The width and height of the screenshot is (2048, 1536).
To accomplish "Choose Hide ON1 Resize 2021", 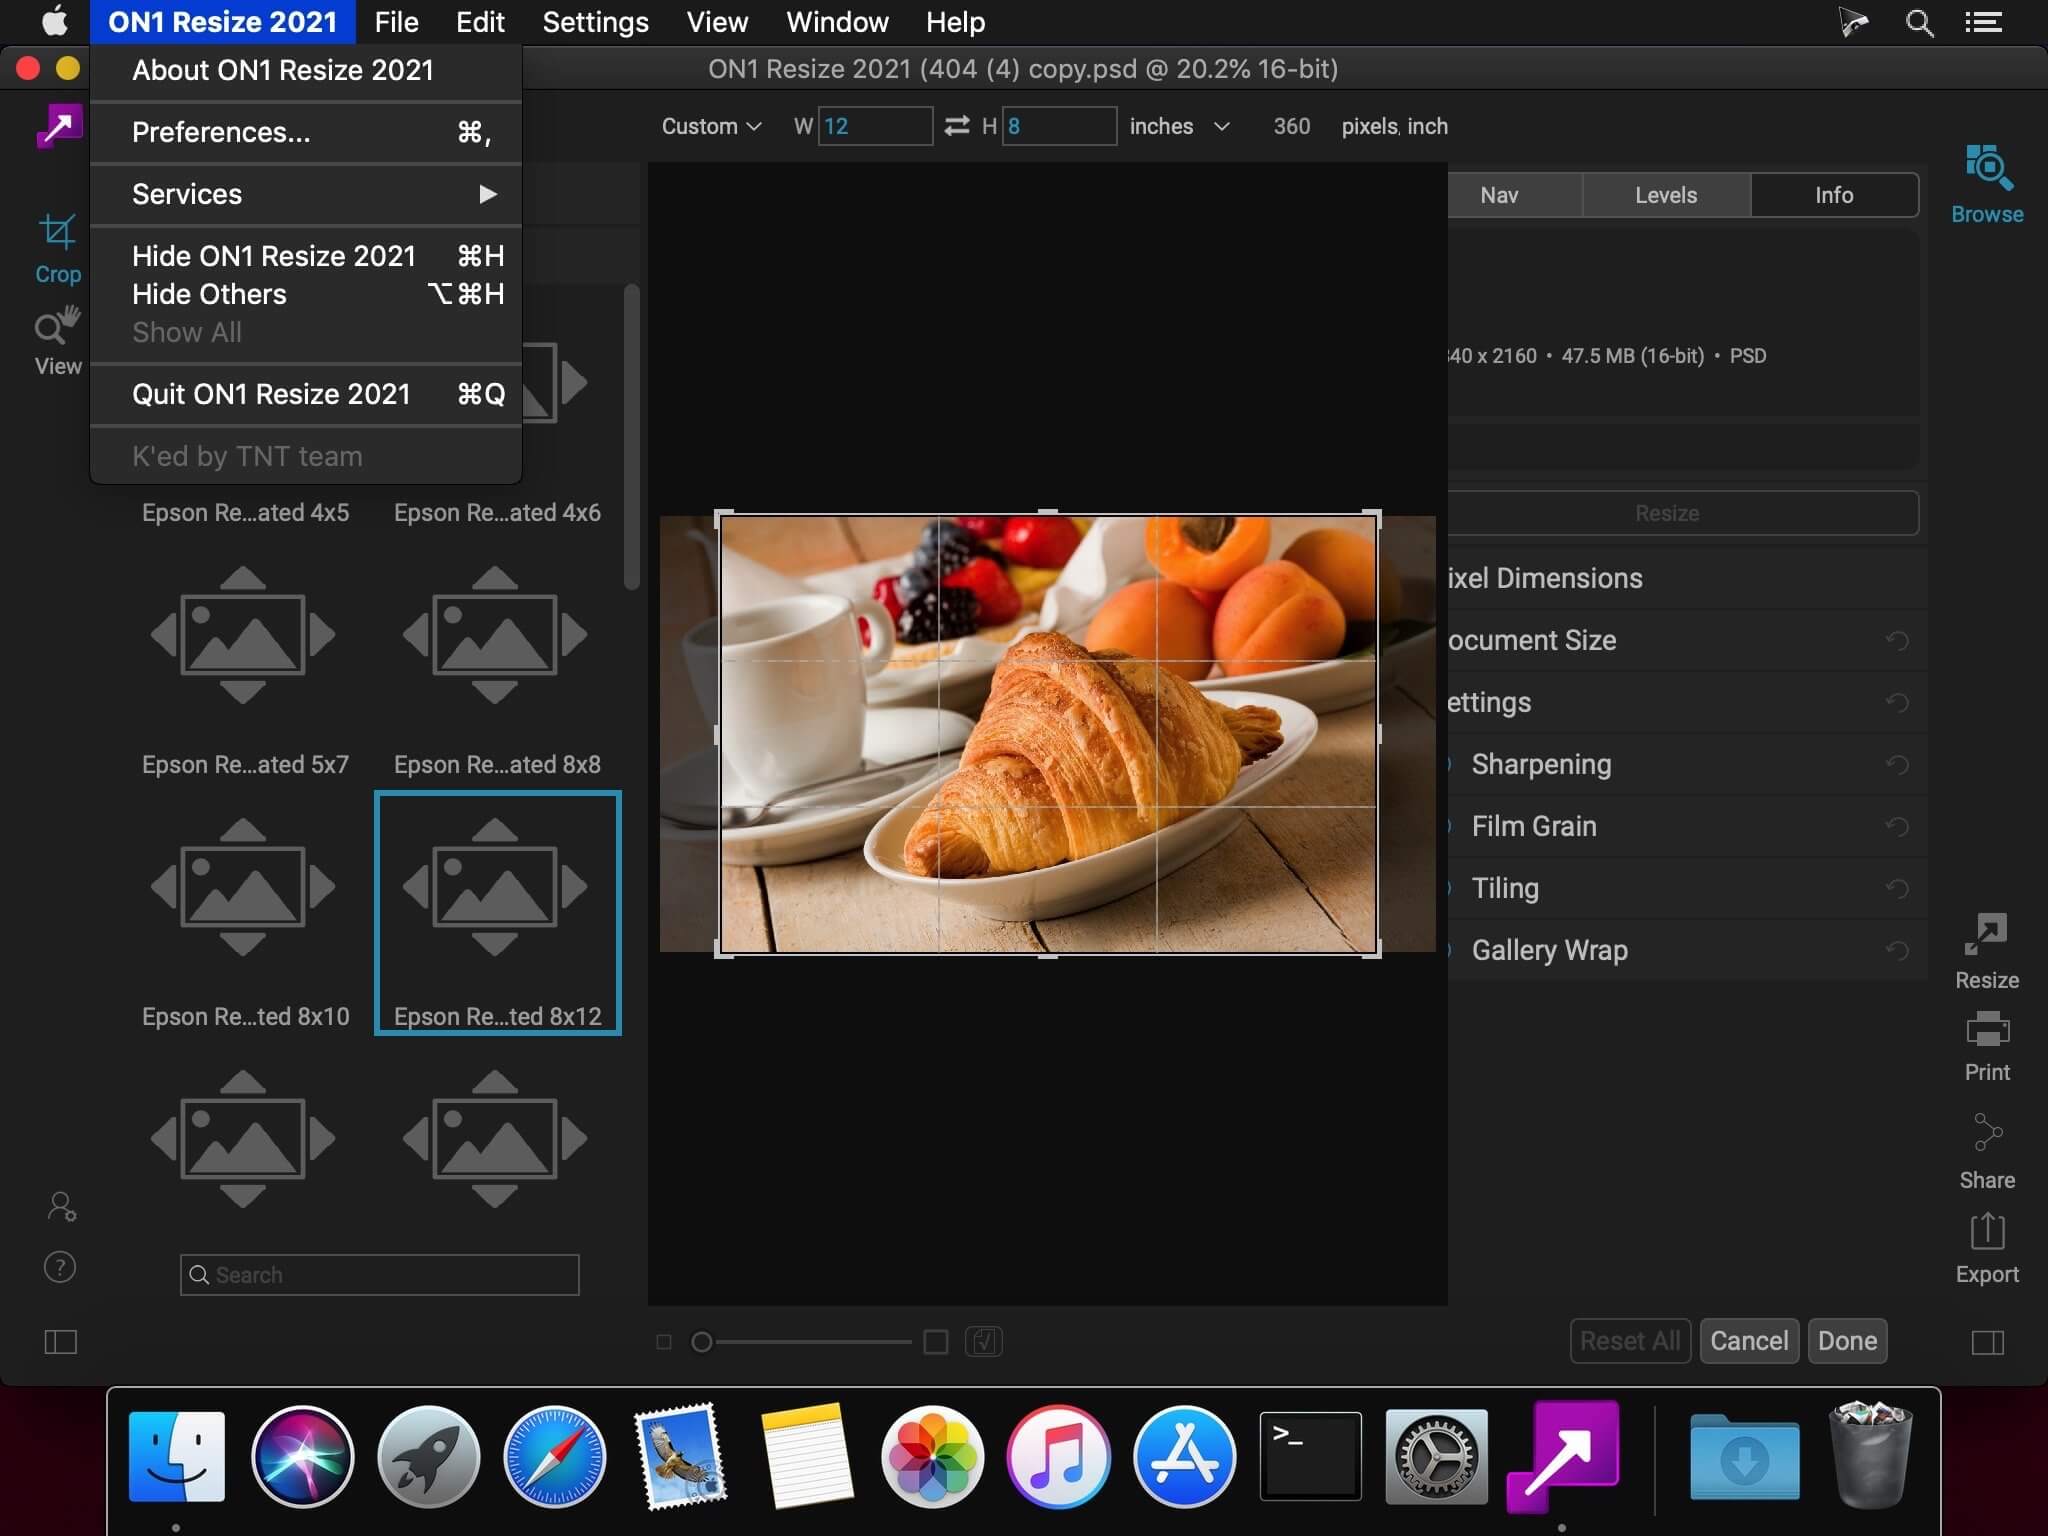I will click(x=306, y=256).
